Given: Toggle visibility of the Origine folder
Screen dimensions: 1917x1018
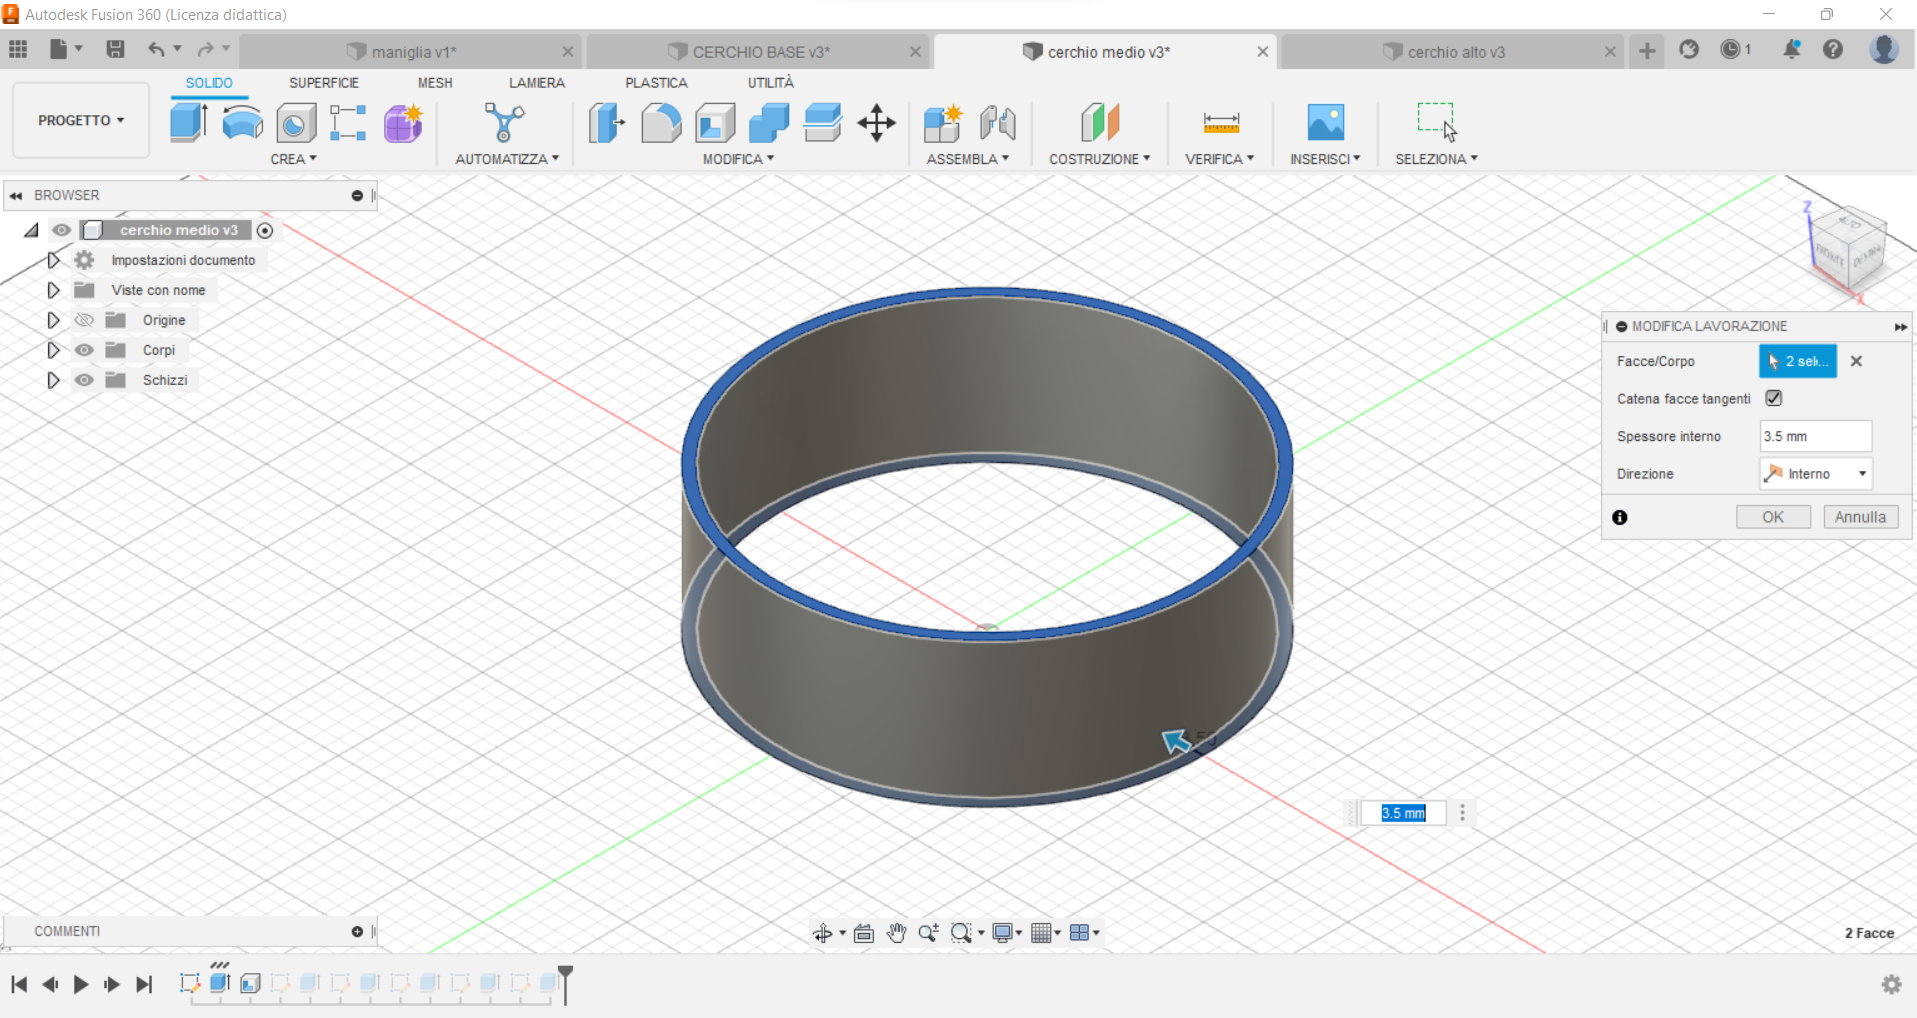Looking at the screenshot, I should [84, 319].
